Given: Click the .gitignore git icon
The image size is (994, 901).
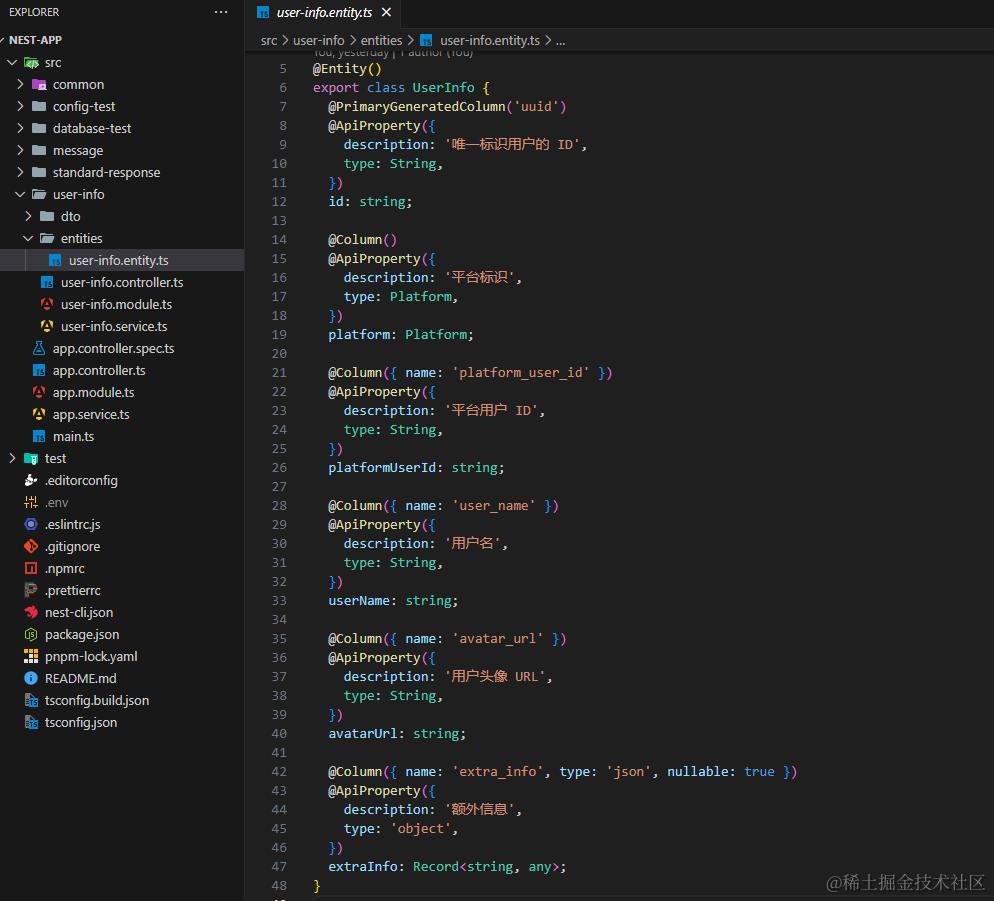Looking at the screenshot, I should pos(30,546).
